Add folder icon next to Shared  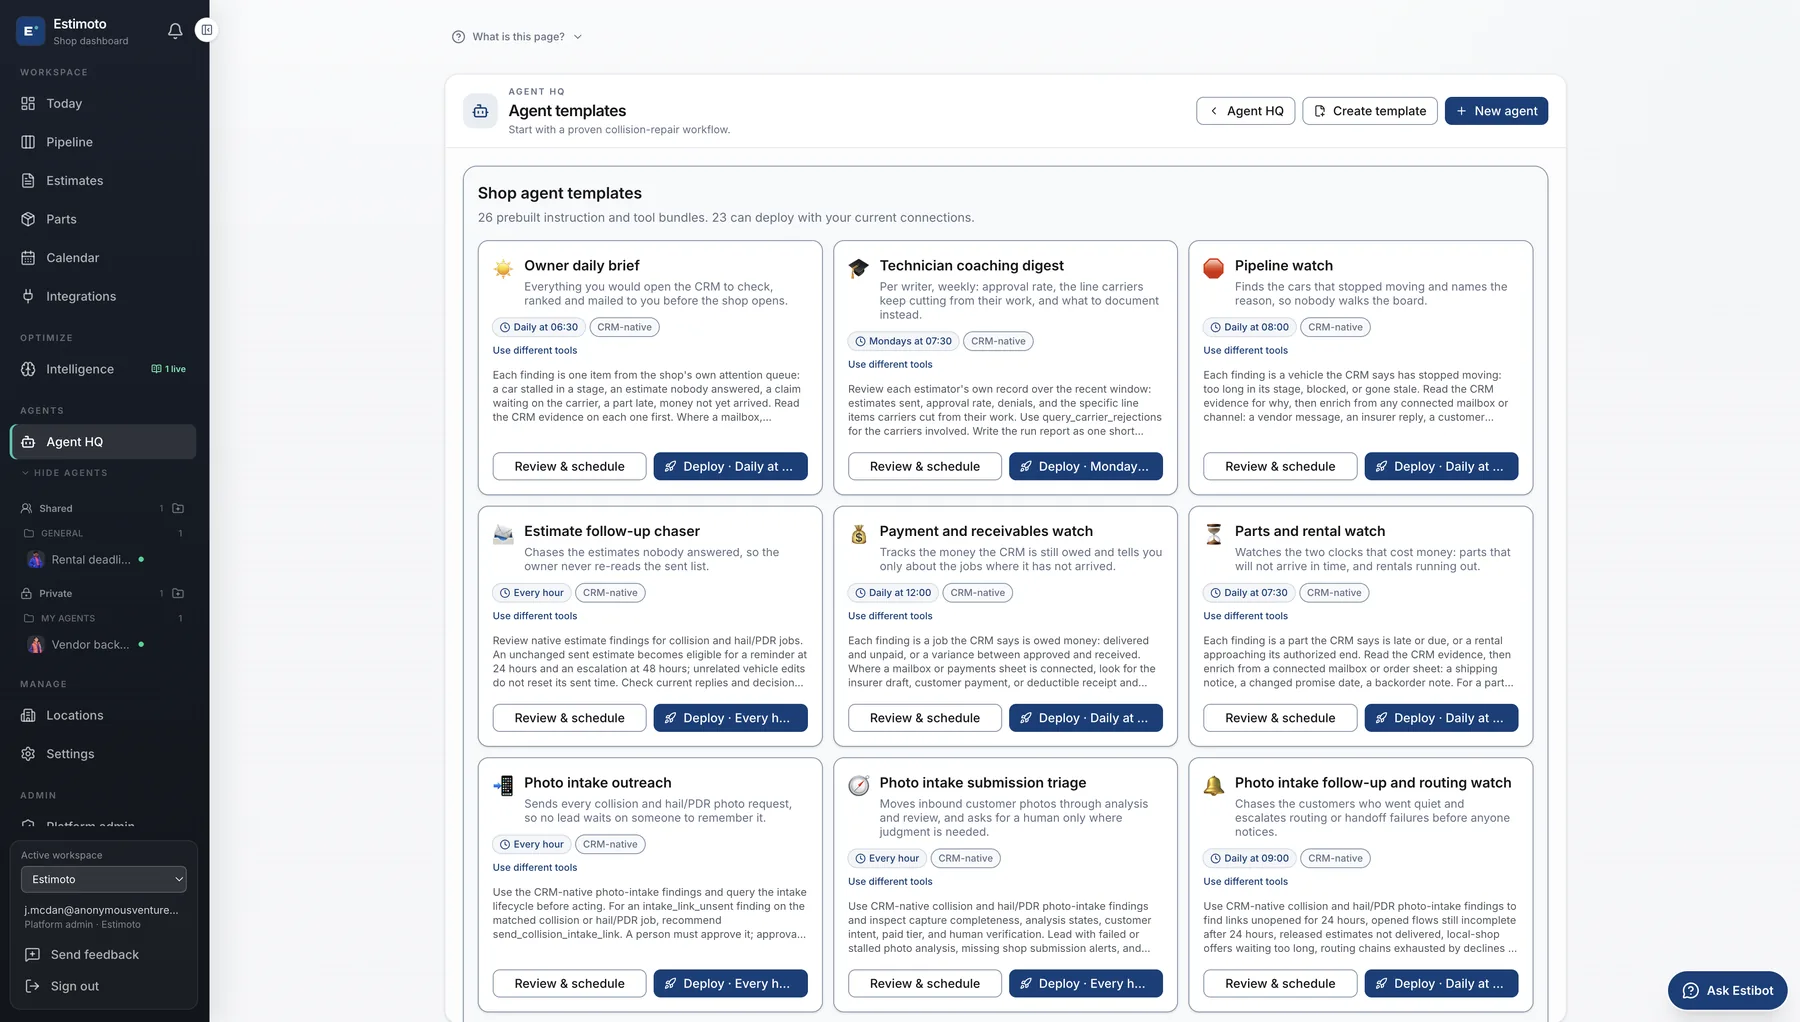(178, 508)
